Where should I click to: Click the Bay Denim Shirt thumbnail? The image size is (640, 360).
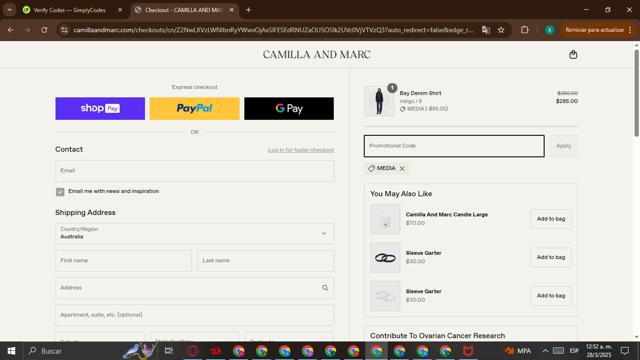379,101
